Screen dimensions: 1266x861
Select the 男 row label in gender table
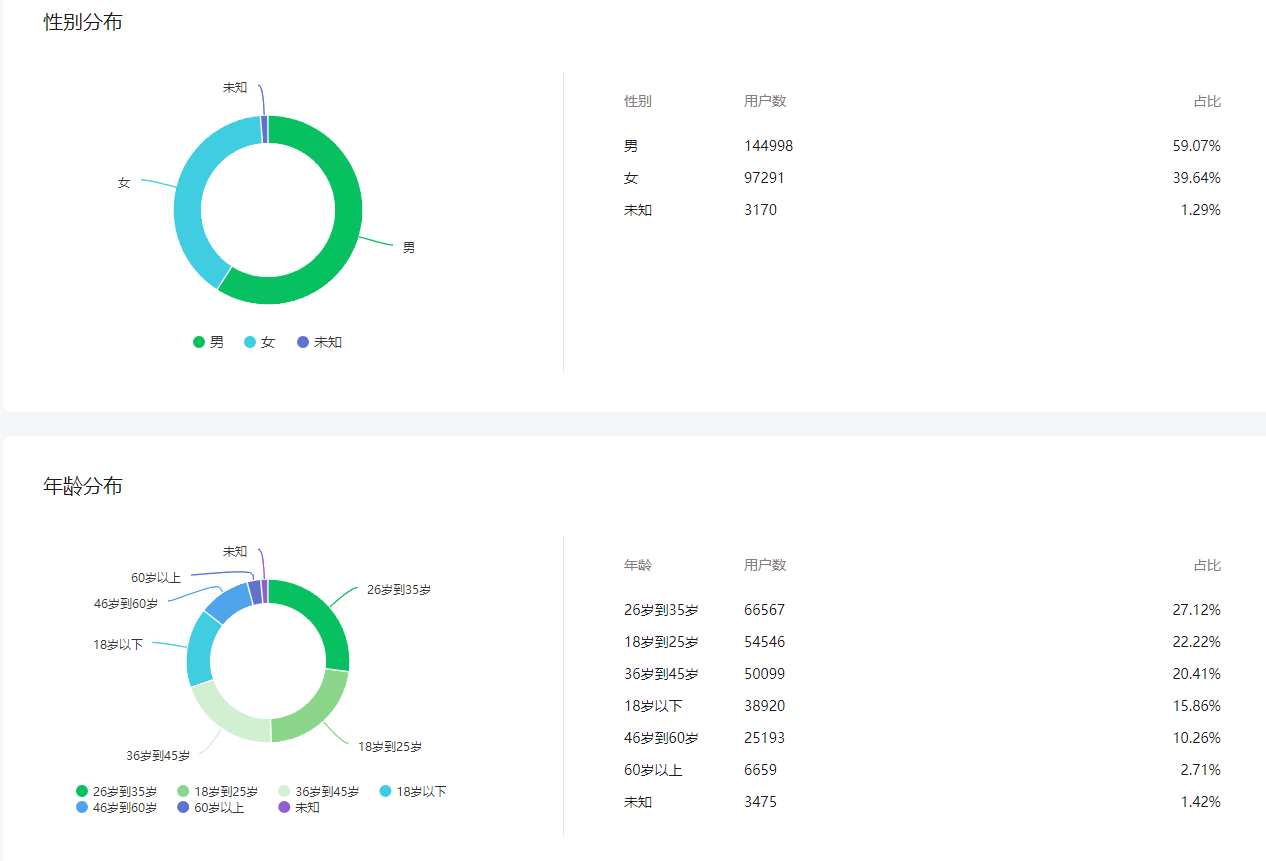[631, 146]
